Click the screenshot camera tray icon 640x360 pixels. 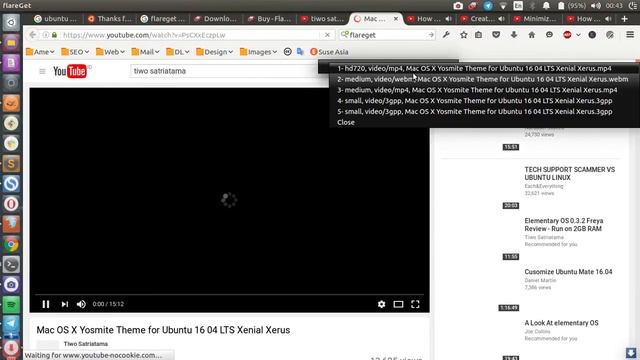click(x=458, y=6)
